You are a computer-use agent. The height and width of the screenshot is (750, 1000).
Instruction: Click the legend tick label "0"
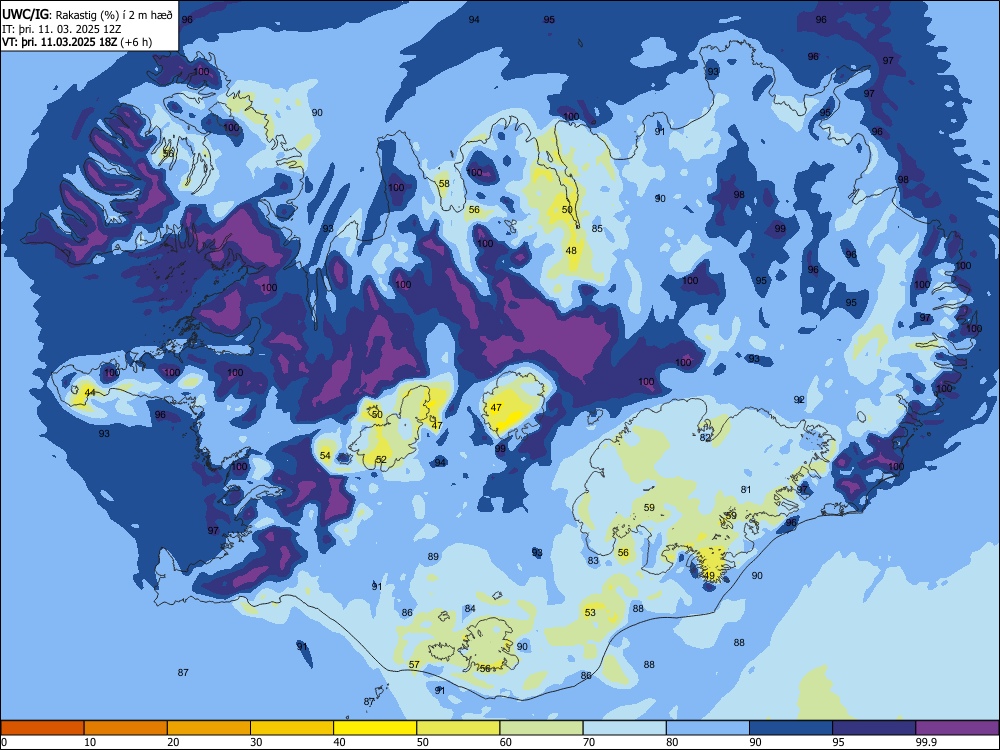pos(4,742)
